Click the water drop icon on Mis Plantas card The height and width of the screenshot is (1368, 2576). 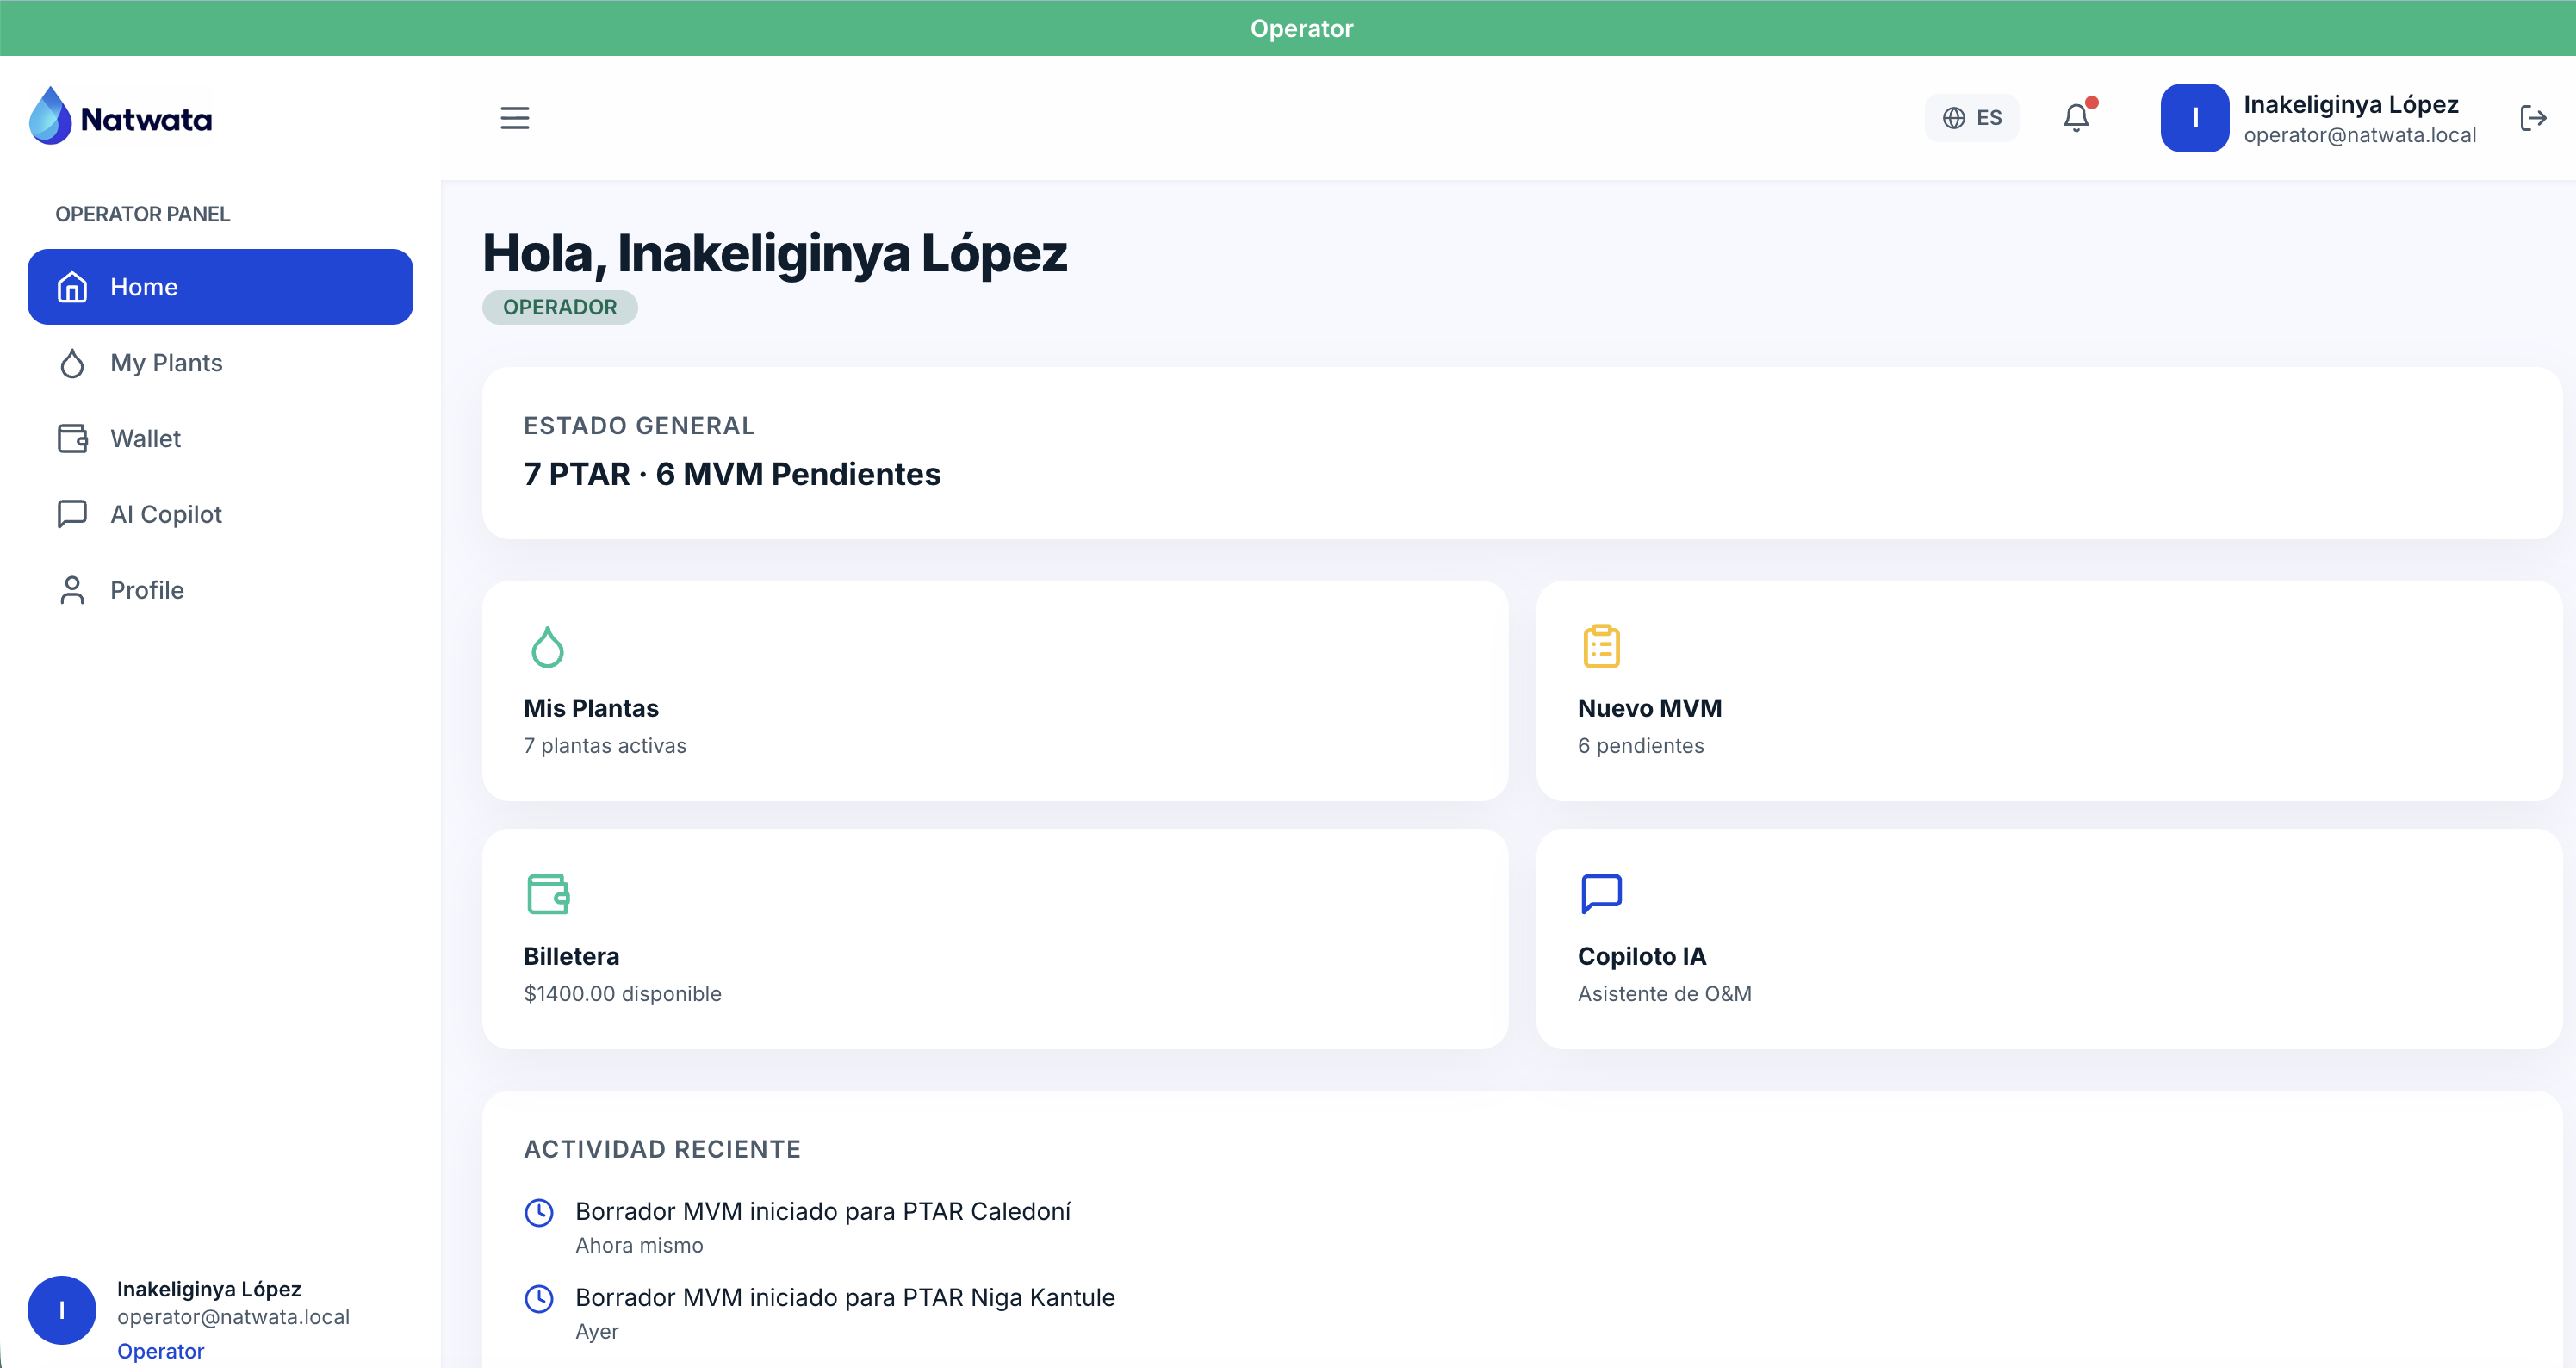[547, 647]
